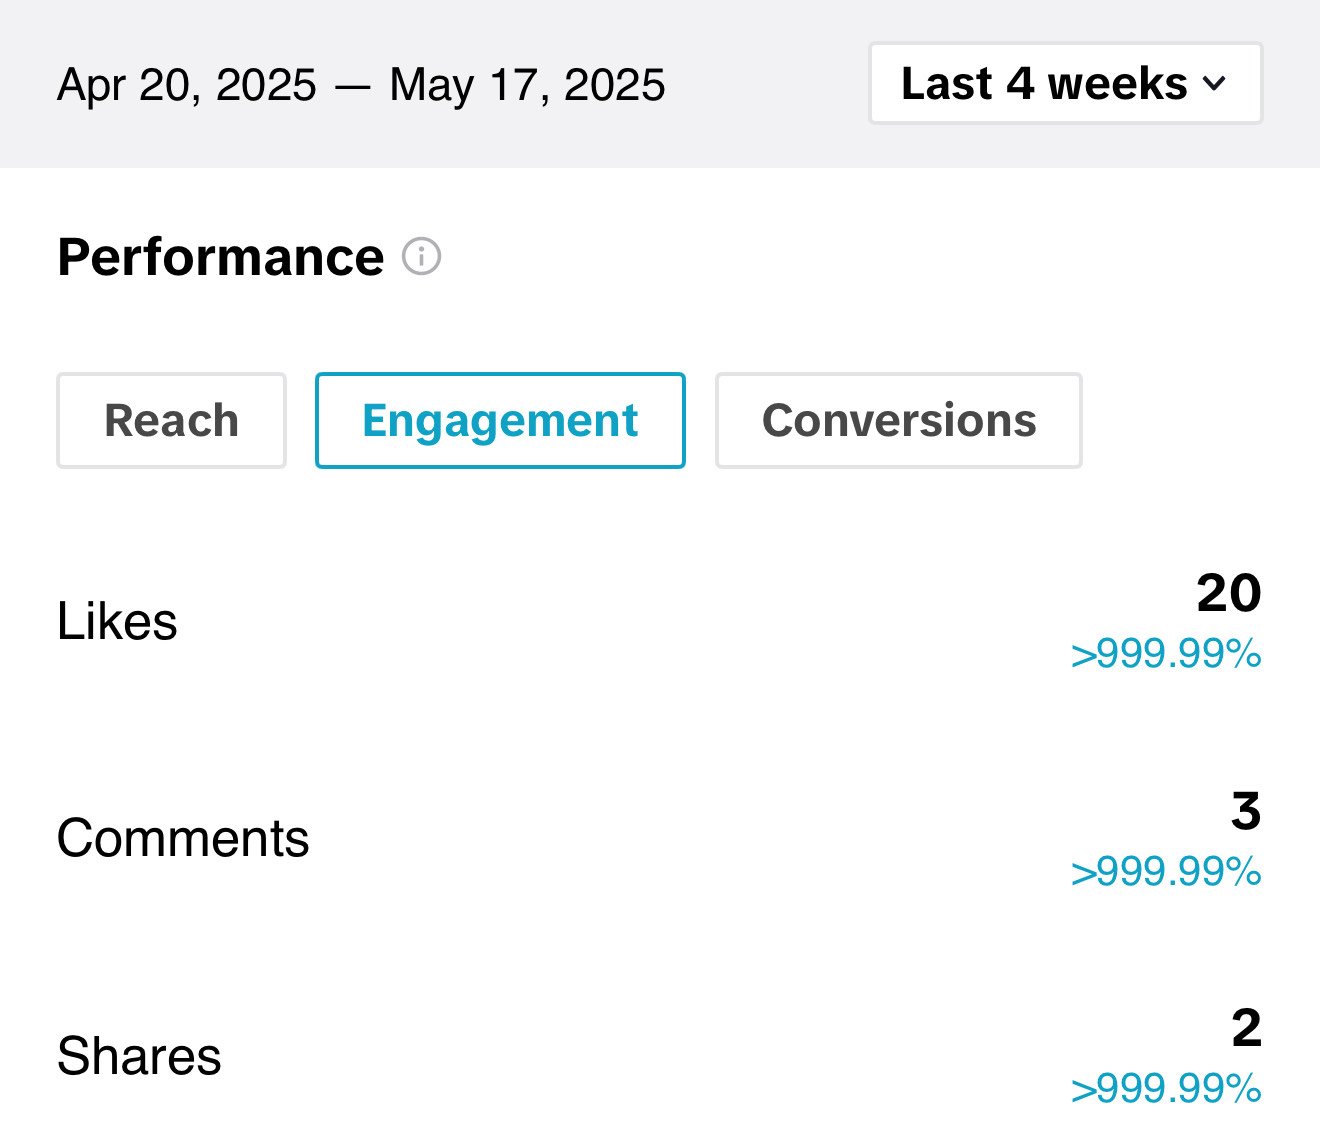The image size is (1320, 1142).
Task: Click the percentage change under Shares count
Action: point(1166,1089)
